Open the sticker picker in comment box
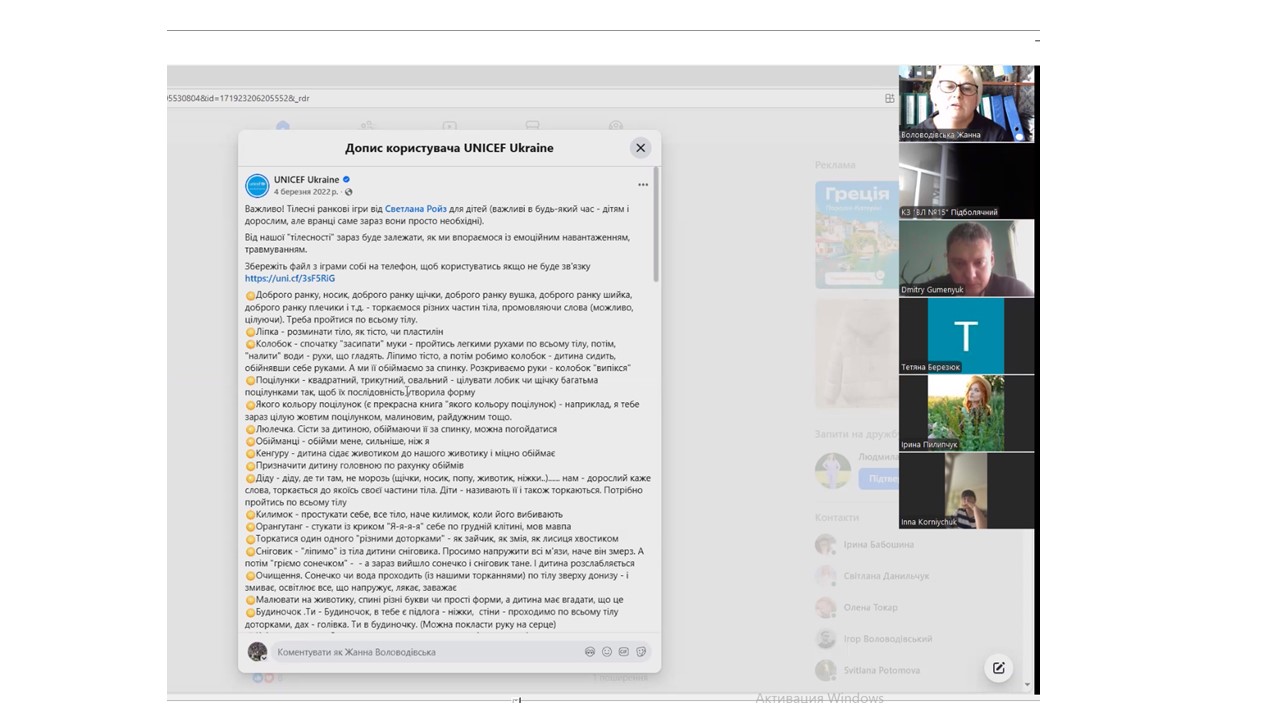This screenshot has height=720, width=1280. point(641,652)
